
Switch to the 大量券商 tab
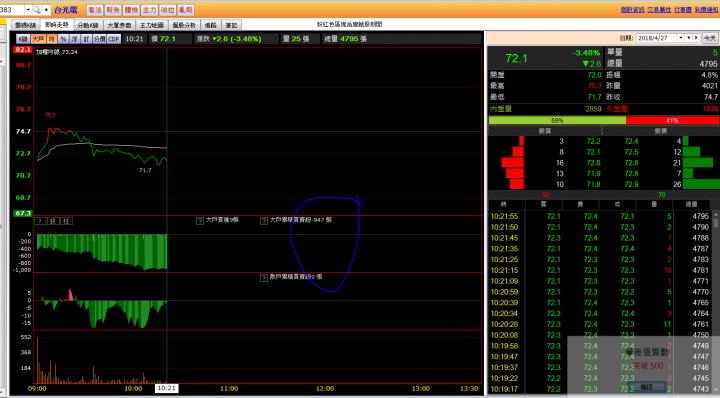(x=119, y=25)
